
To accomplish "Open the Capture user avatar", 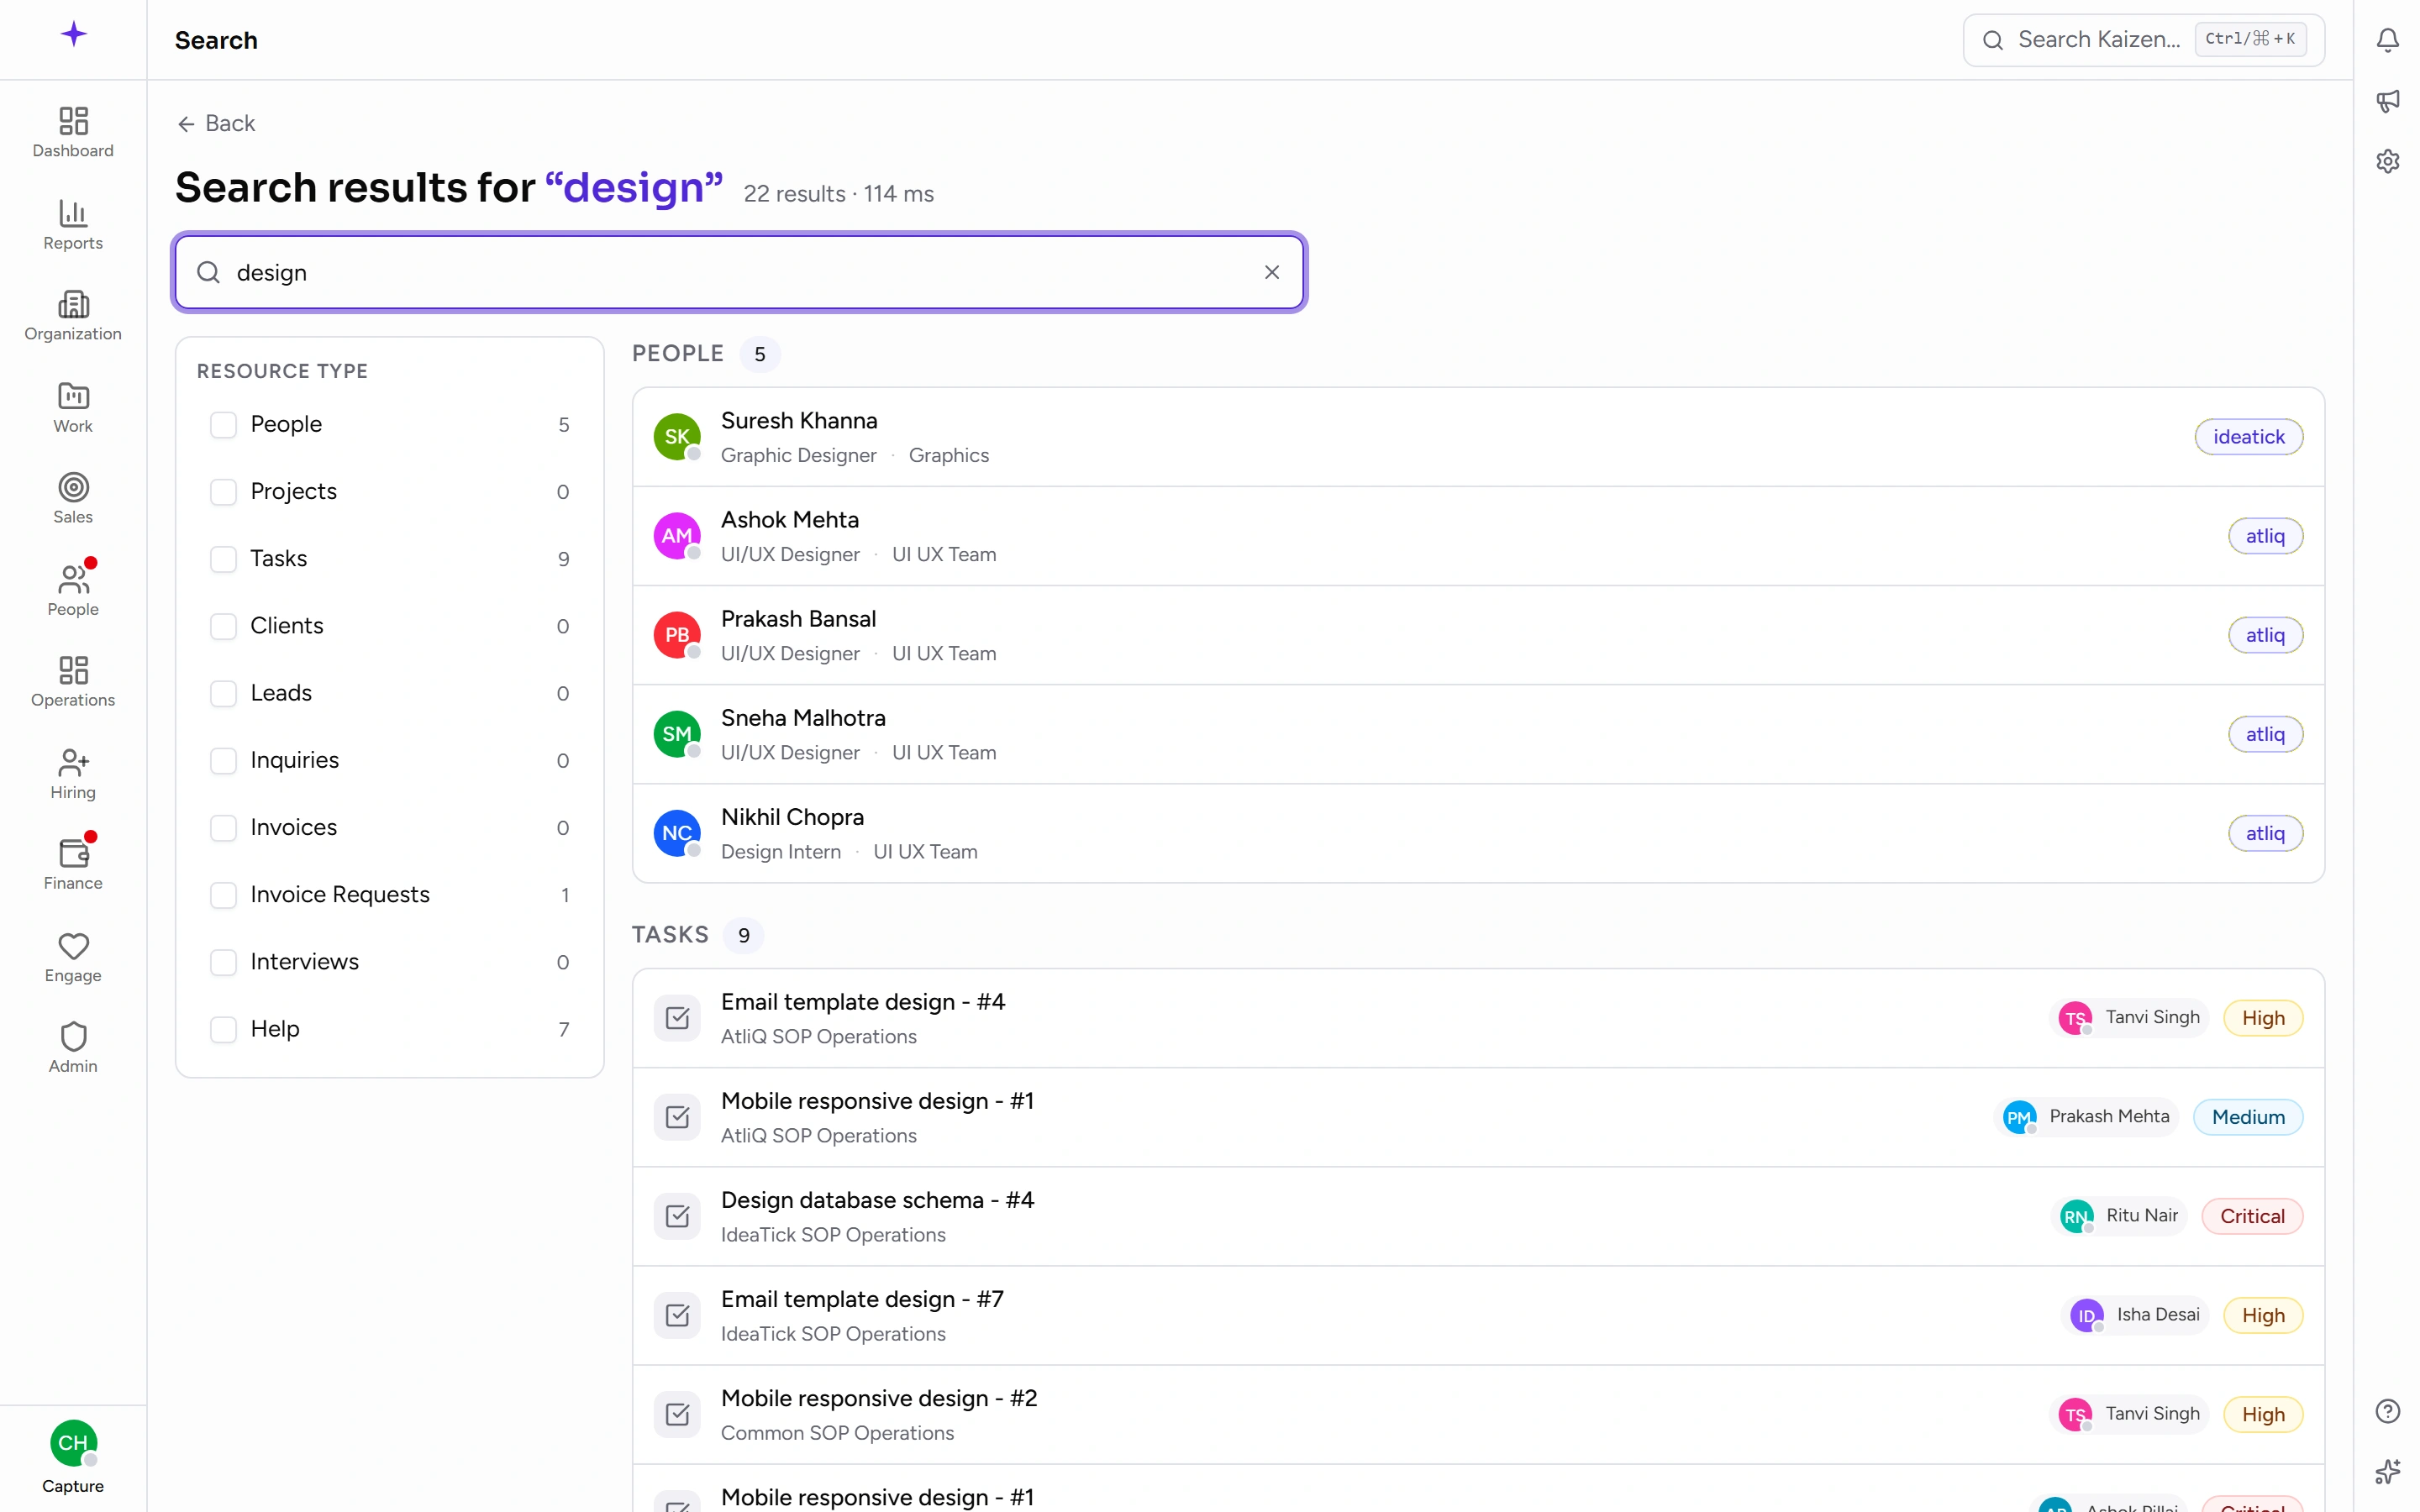I will pyautogui.click(x=73, y=1443).
